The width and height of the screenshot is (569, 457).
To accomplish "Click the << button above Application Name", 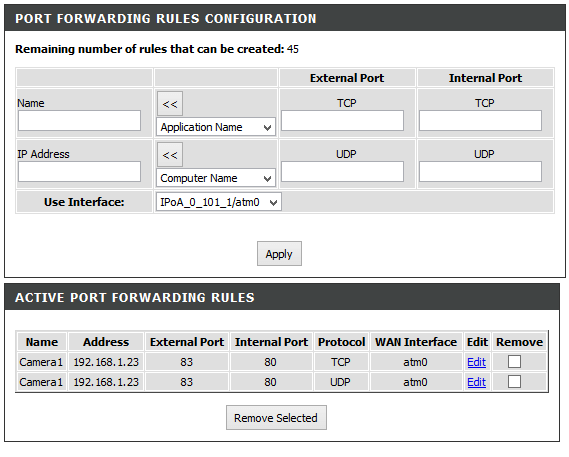I will (170, 104).
